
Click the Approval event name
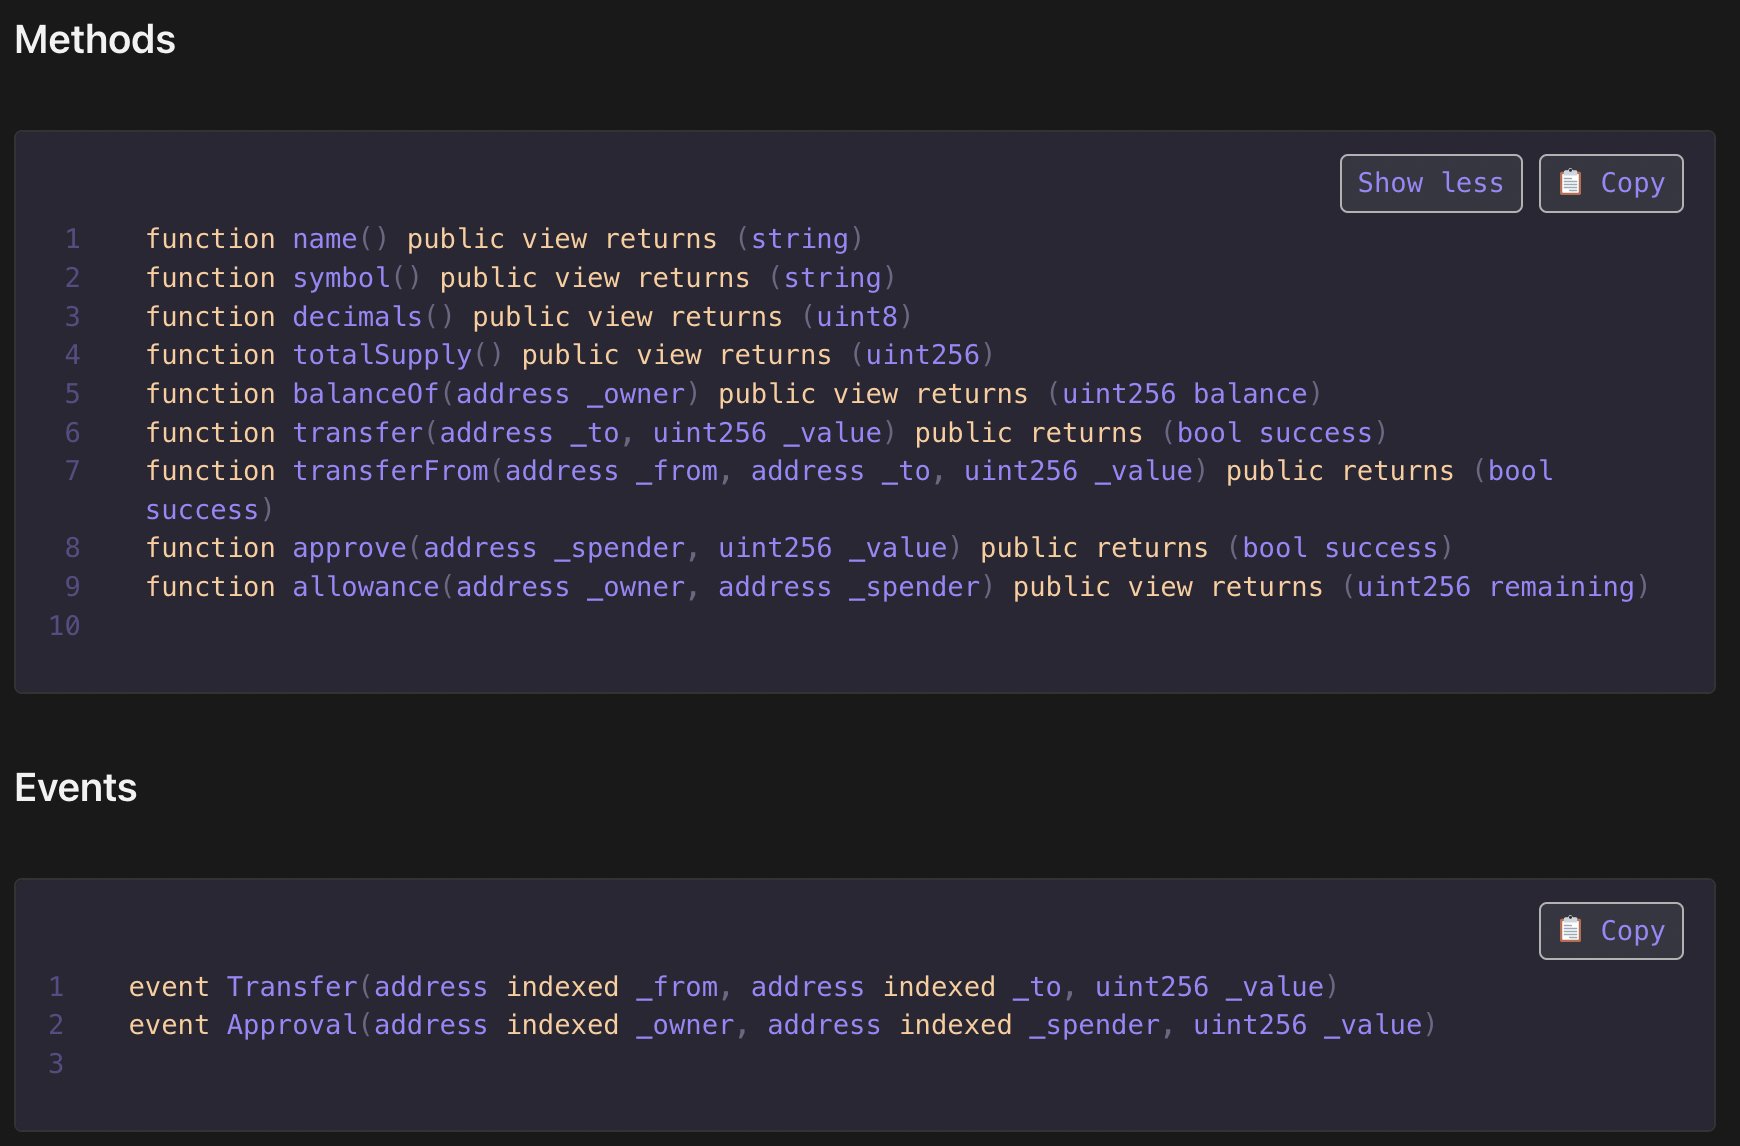point(291,1025)
